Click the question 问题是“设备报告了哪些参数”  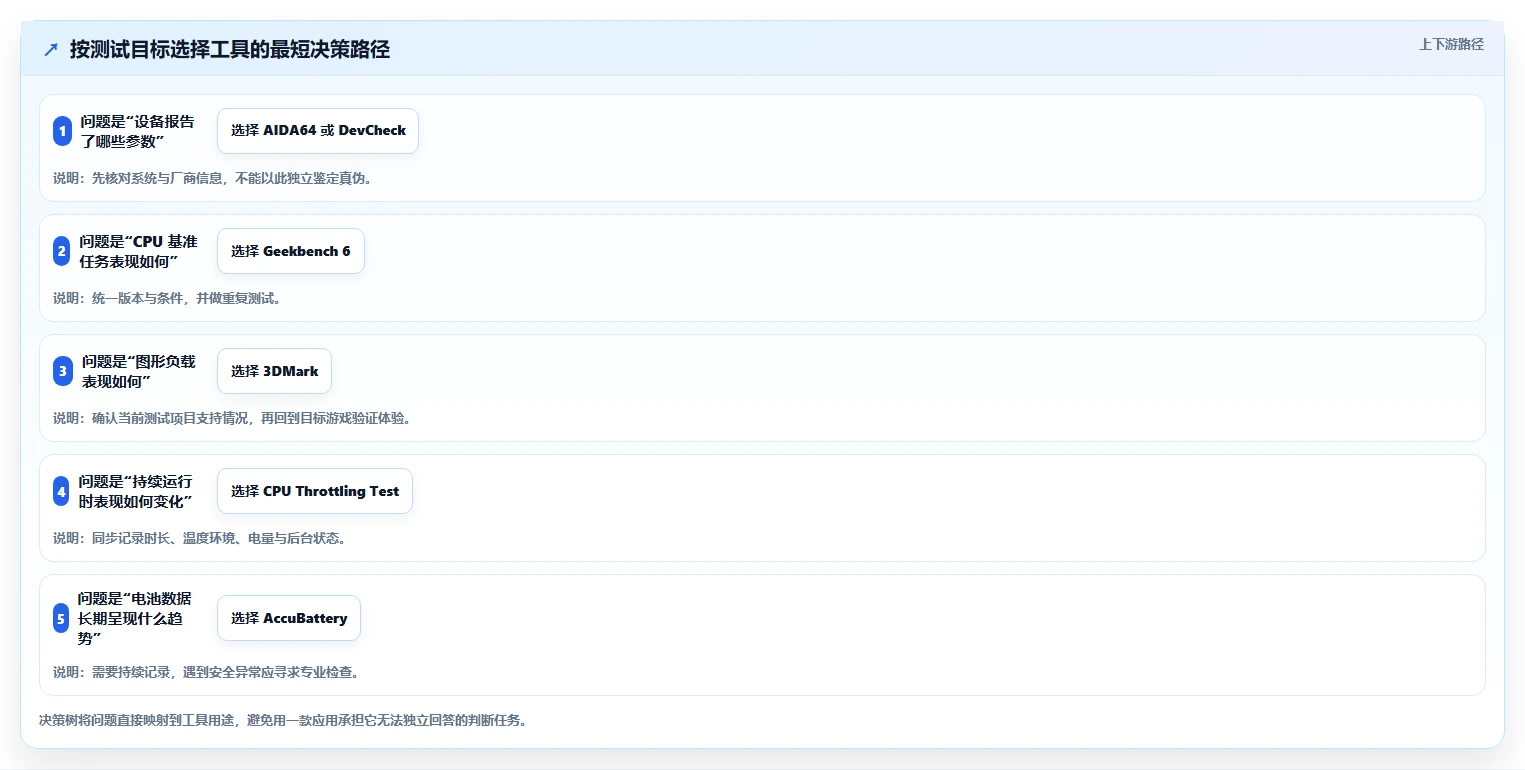[x=138, y=131]
